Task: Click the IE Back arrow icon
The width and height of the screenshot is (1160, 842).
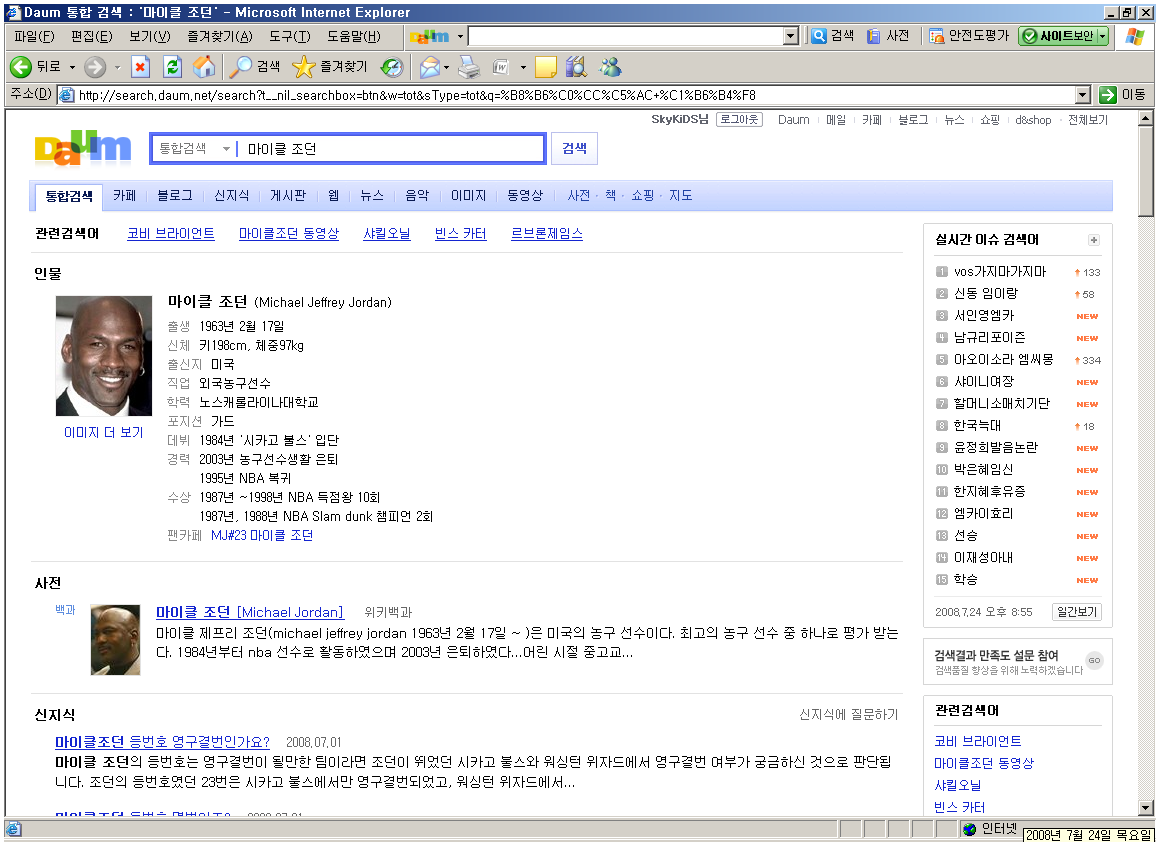Action: (21, 67)
